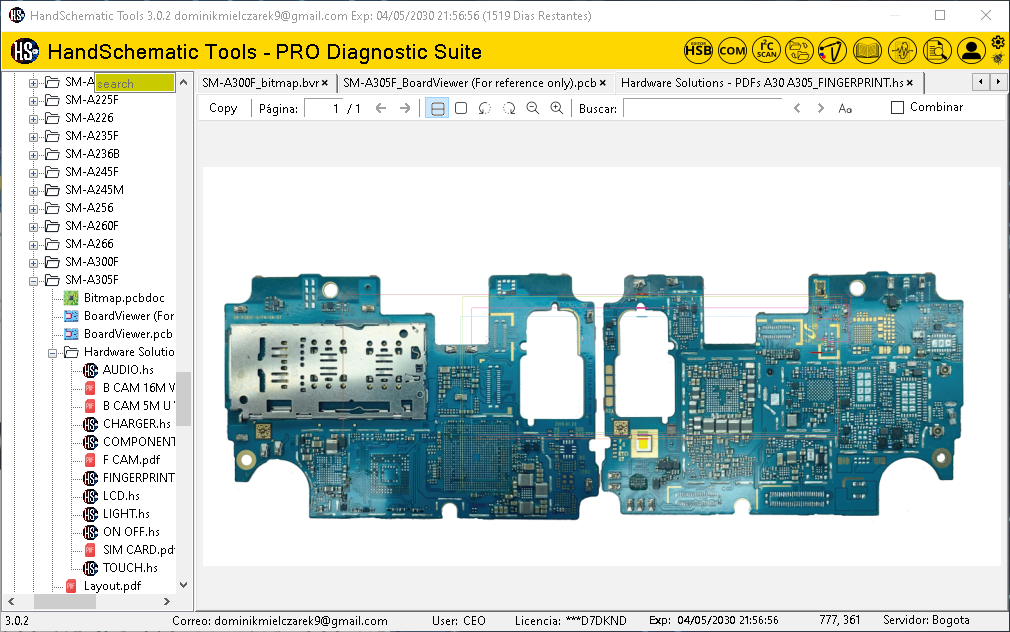Expand the SM-A256 folder
The image size is (1010, 632).
click(33, 209)
